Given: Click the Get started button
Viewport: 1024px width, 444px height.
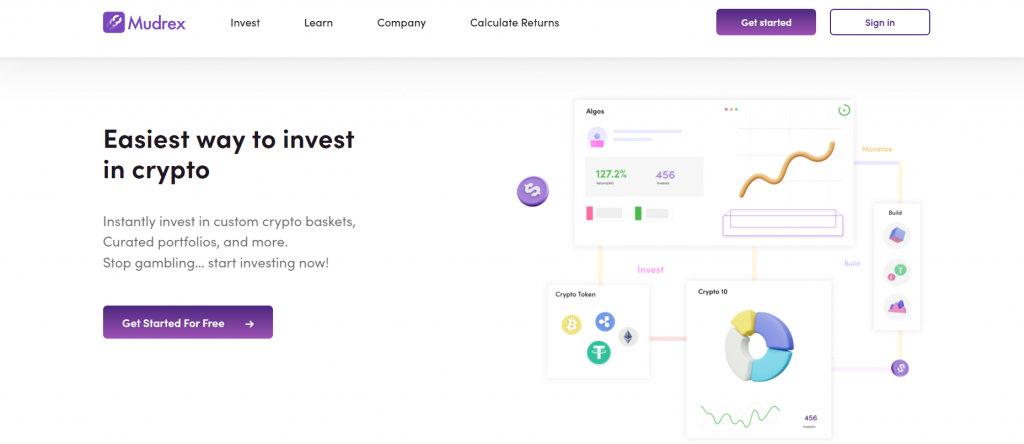Looking at the screenshot, I should click(766, 22).
